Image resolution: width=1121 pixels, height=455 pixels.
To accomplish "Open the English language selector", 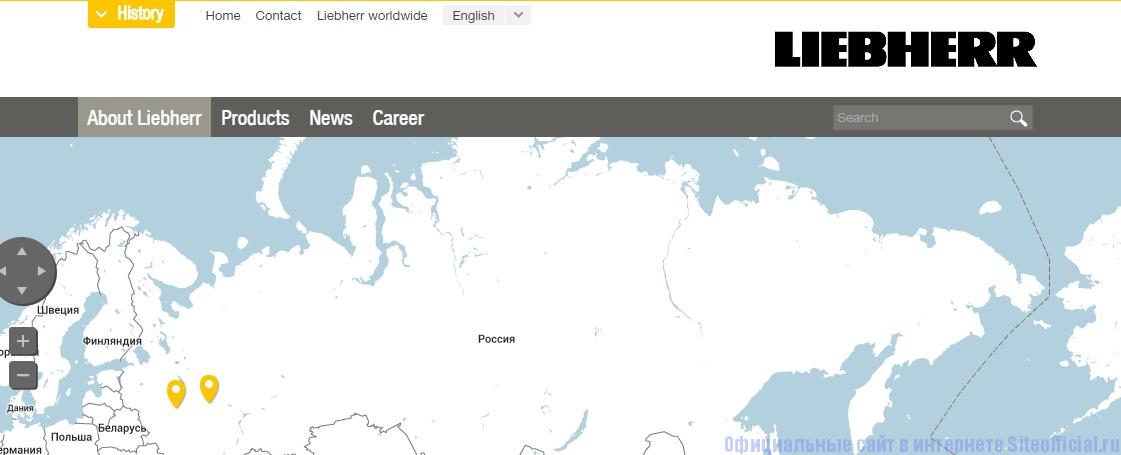I will [474, 16].
